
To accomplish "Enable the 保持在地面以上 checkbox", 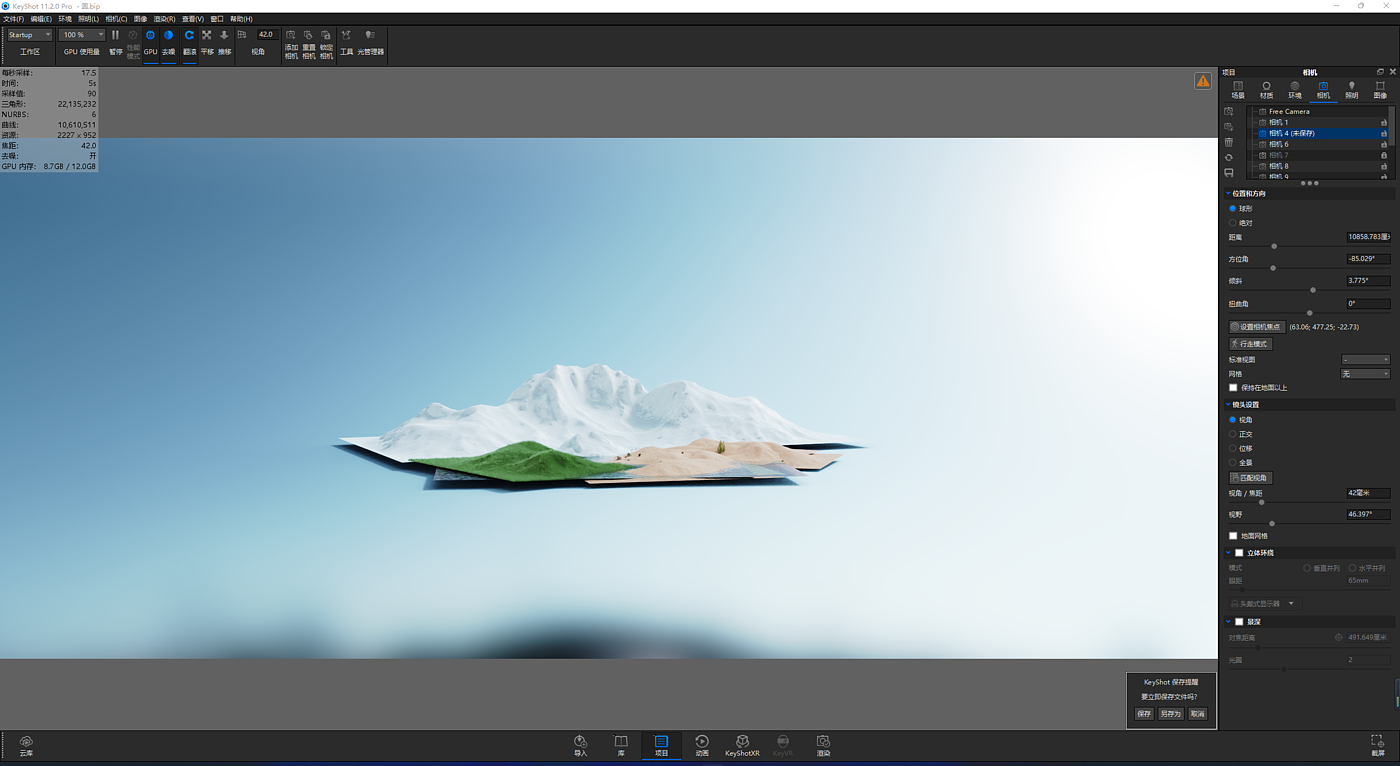I will [1233, 388].
